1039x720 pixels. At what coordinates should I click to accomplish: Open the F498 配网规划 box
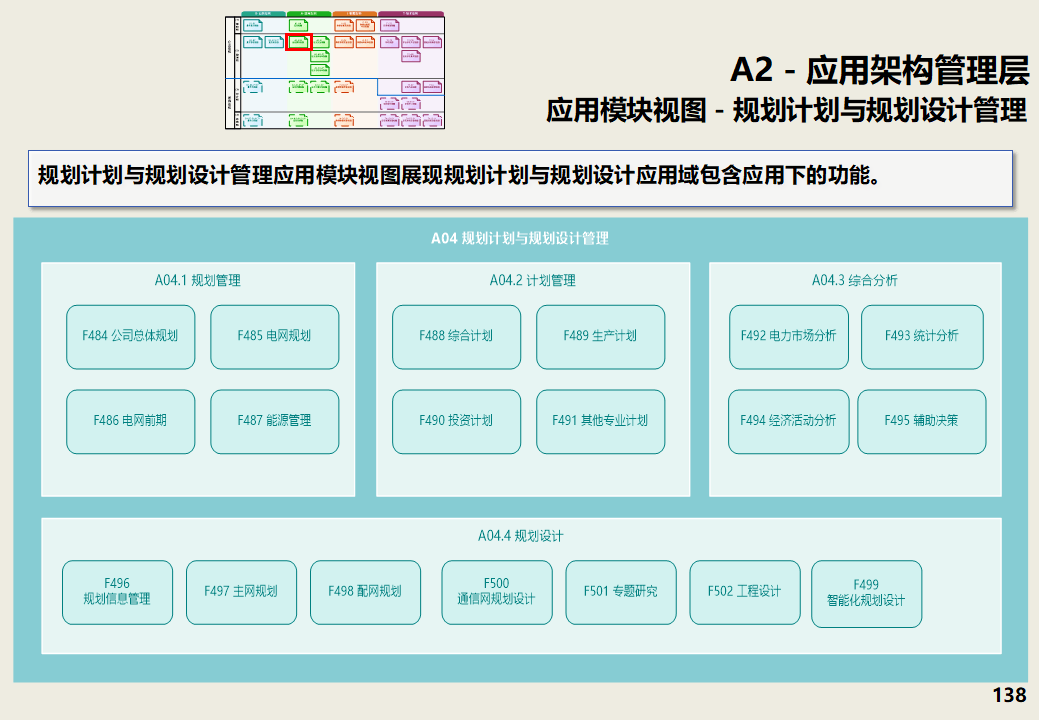coord(365,592)
